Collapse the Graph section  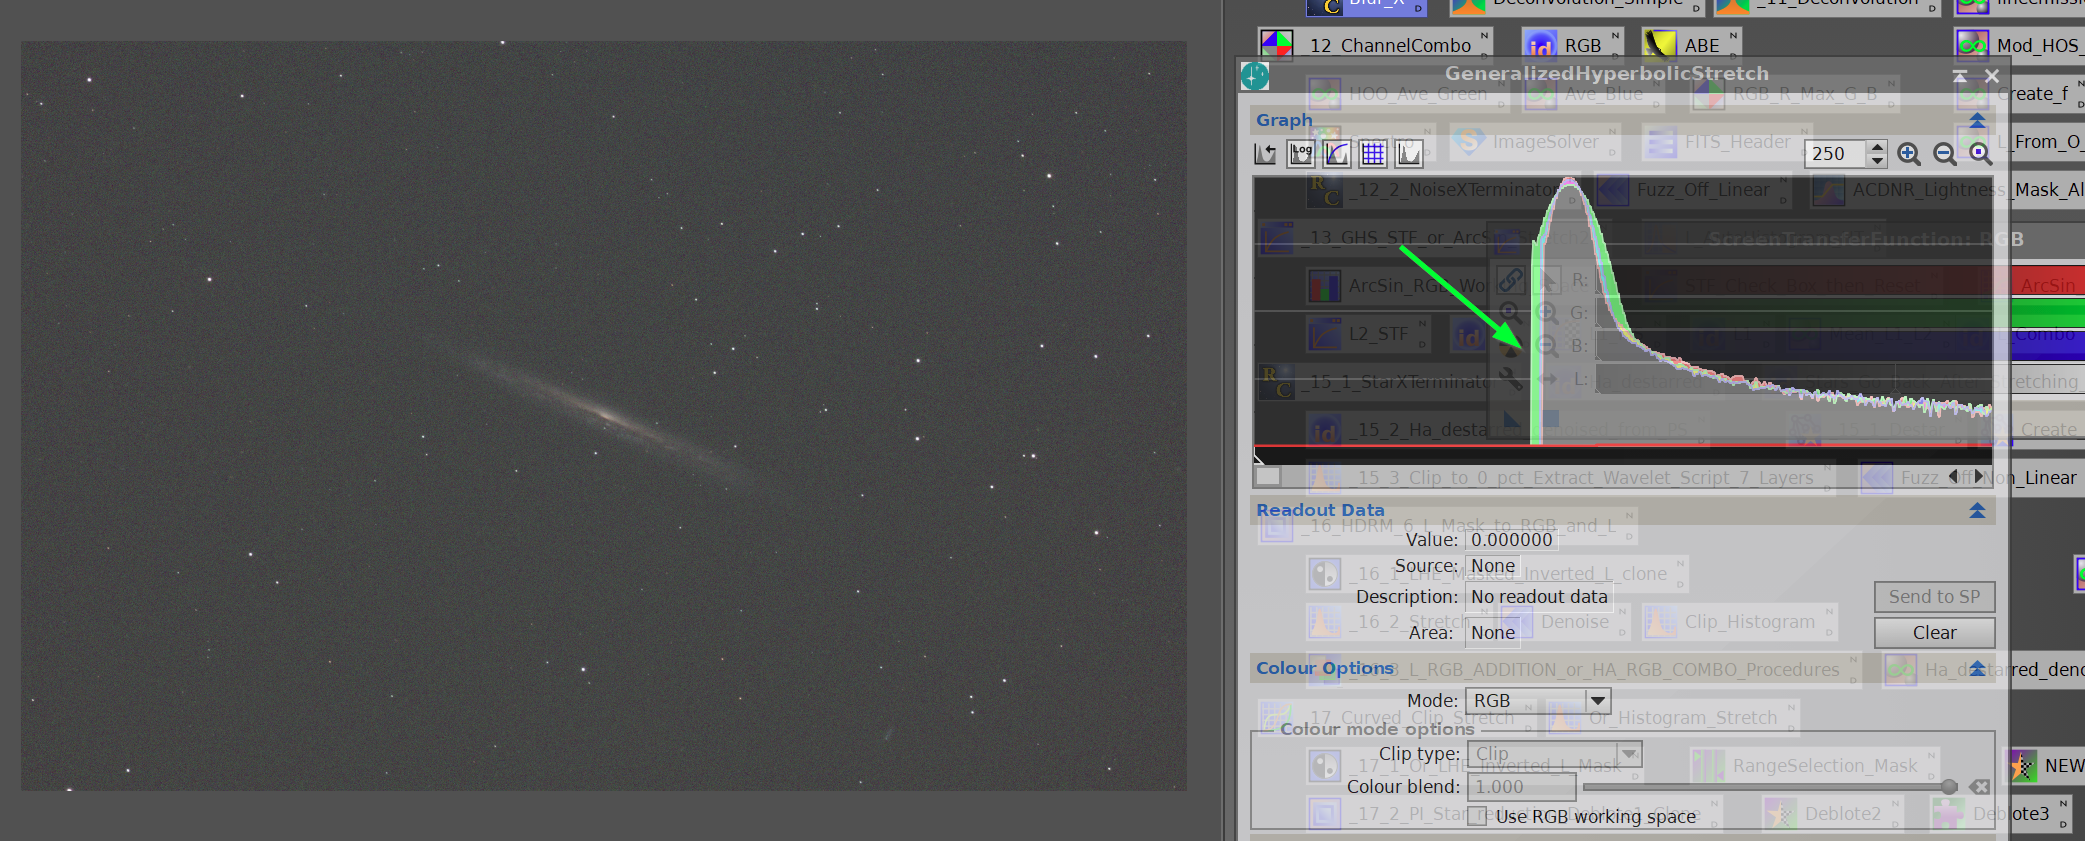[x=1977, y=120]
